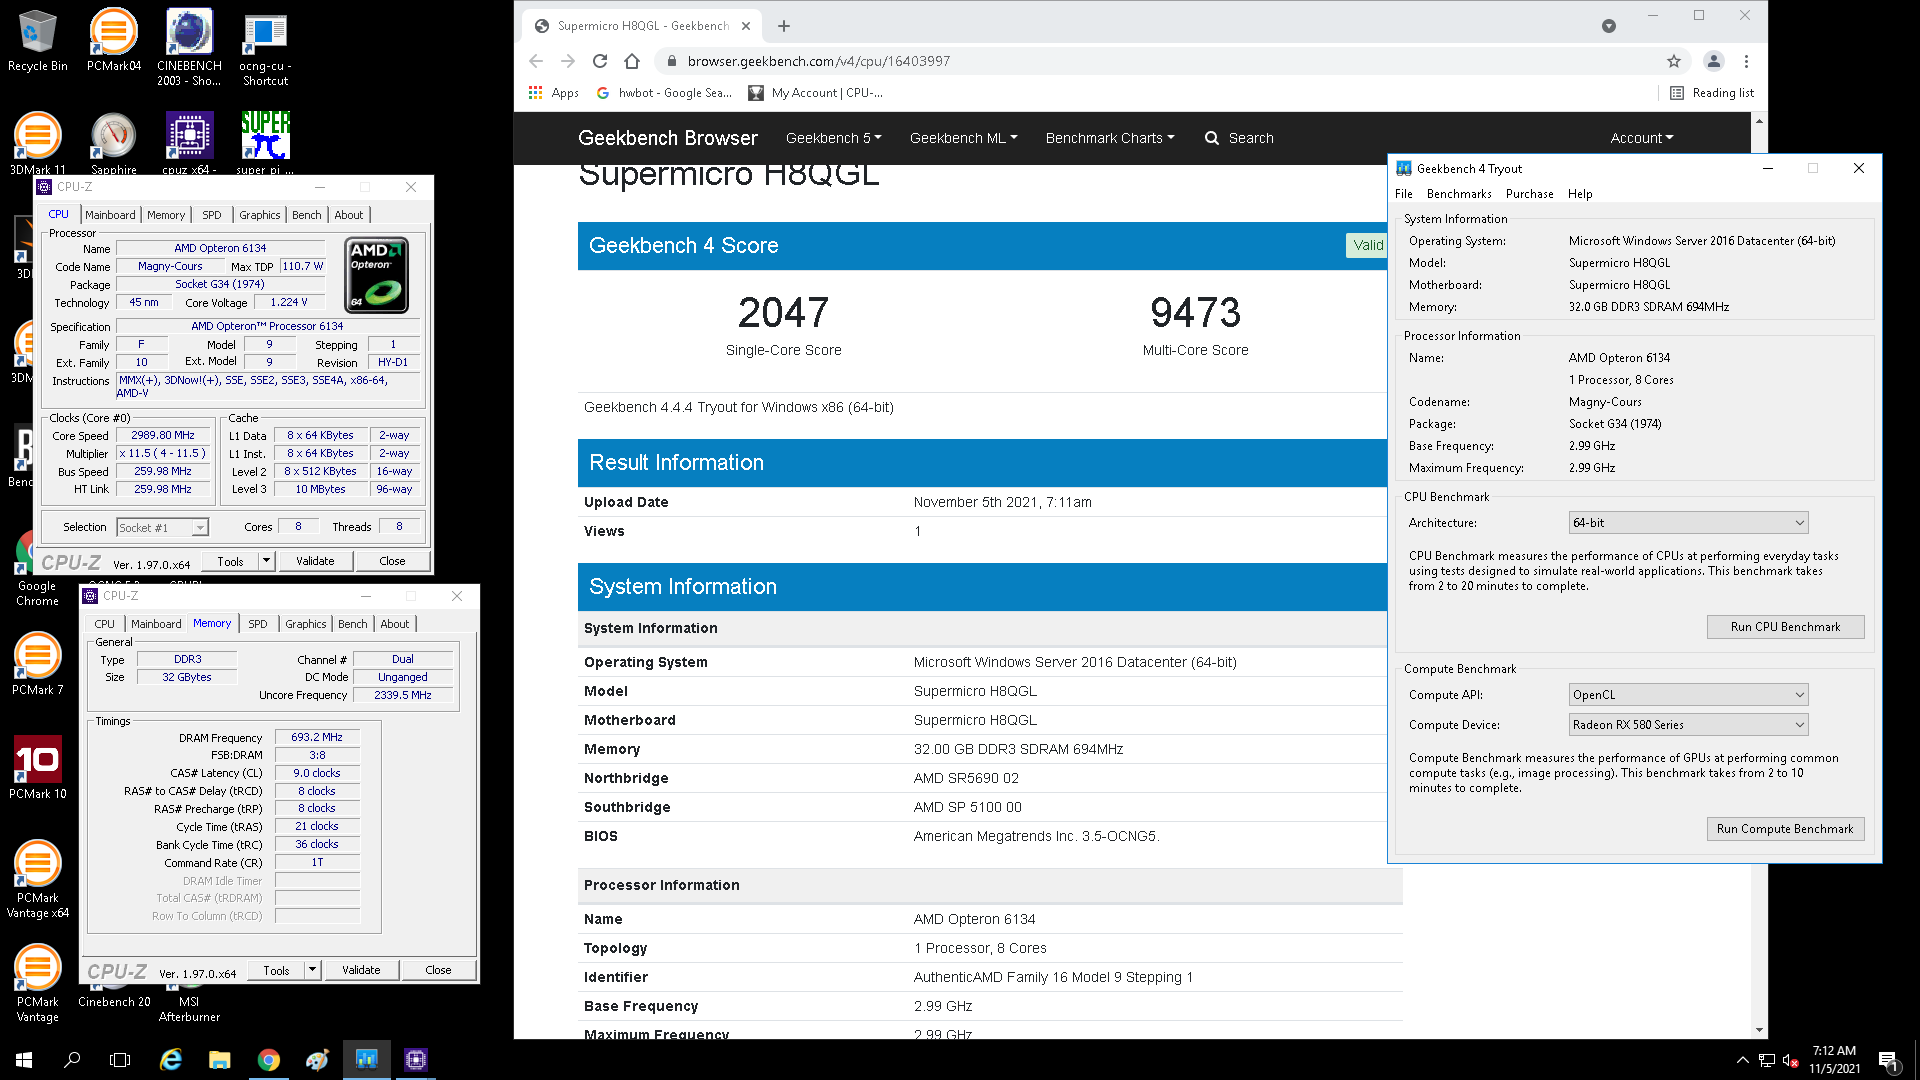
Task: Click Close in the lower CPU-Z Memory window
Action: (438, 970)
